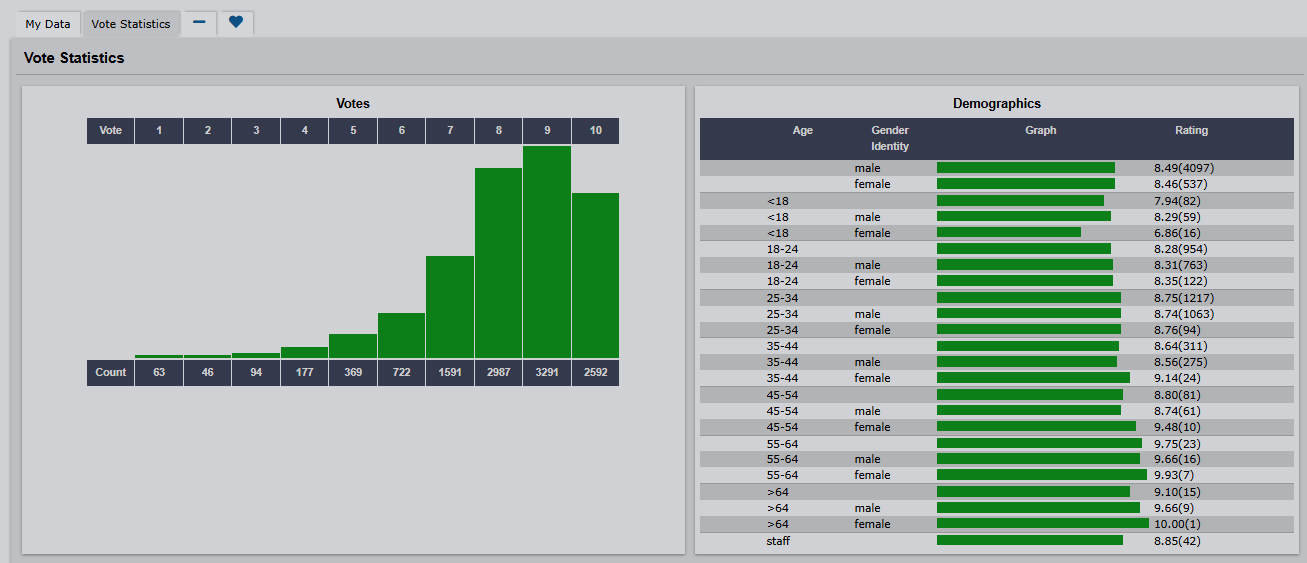Click the Vote header cell labeled 5
Viewport: 1307px width, 563px height.
coord(353,131)
